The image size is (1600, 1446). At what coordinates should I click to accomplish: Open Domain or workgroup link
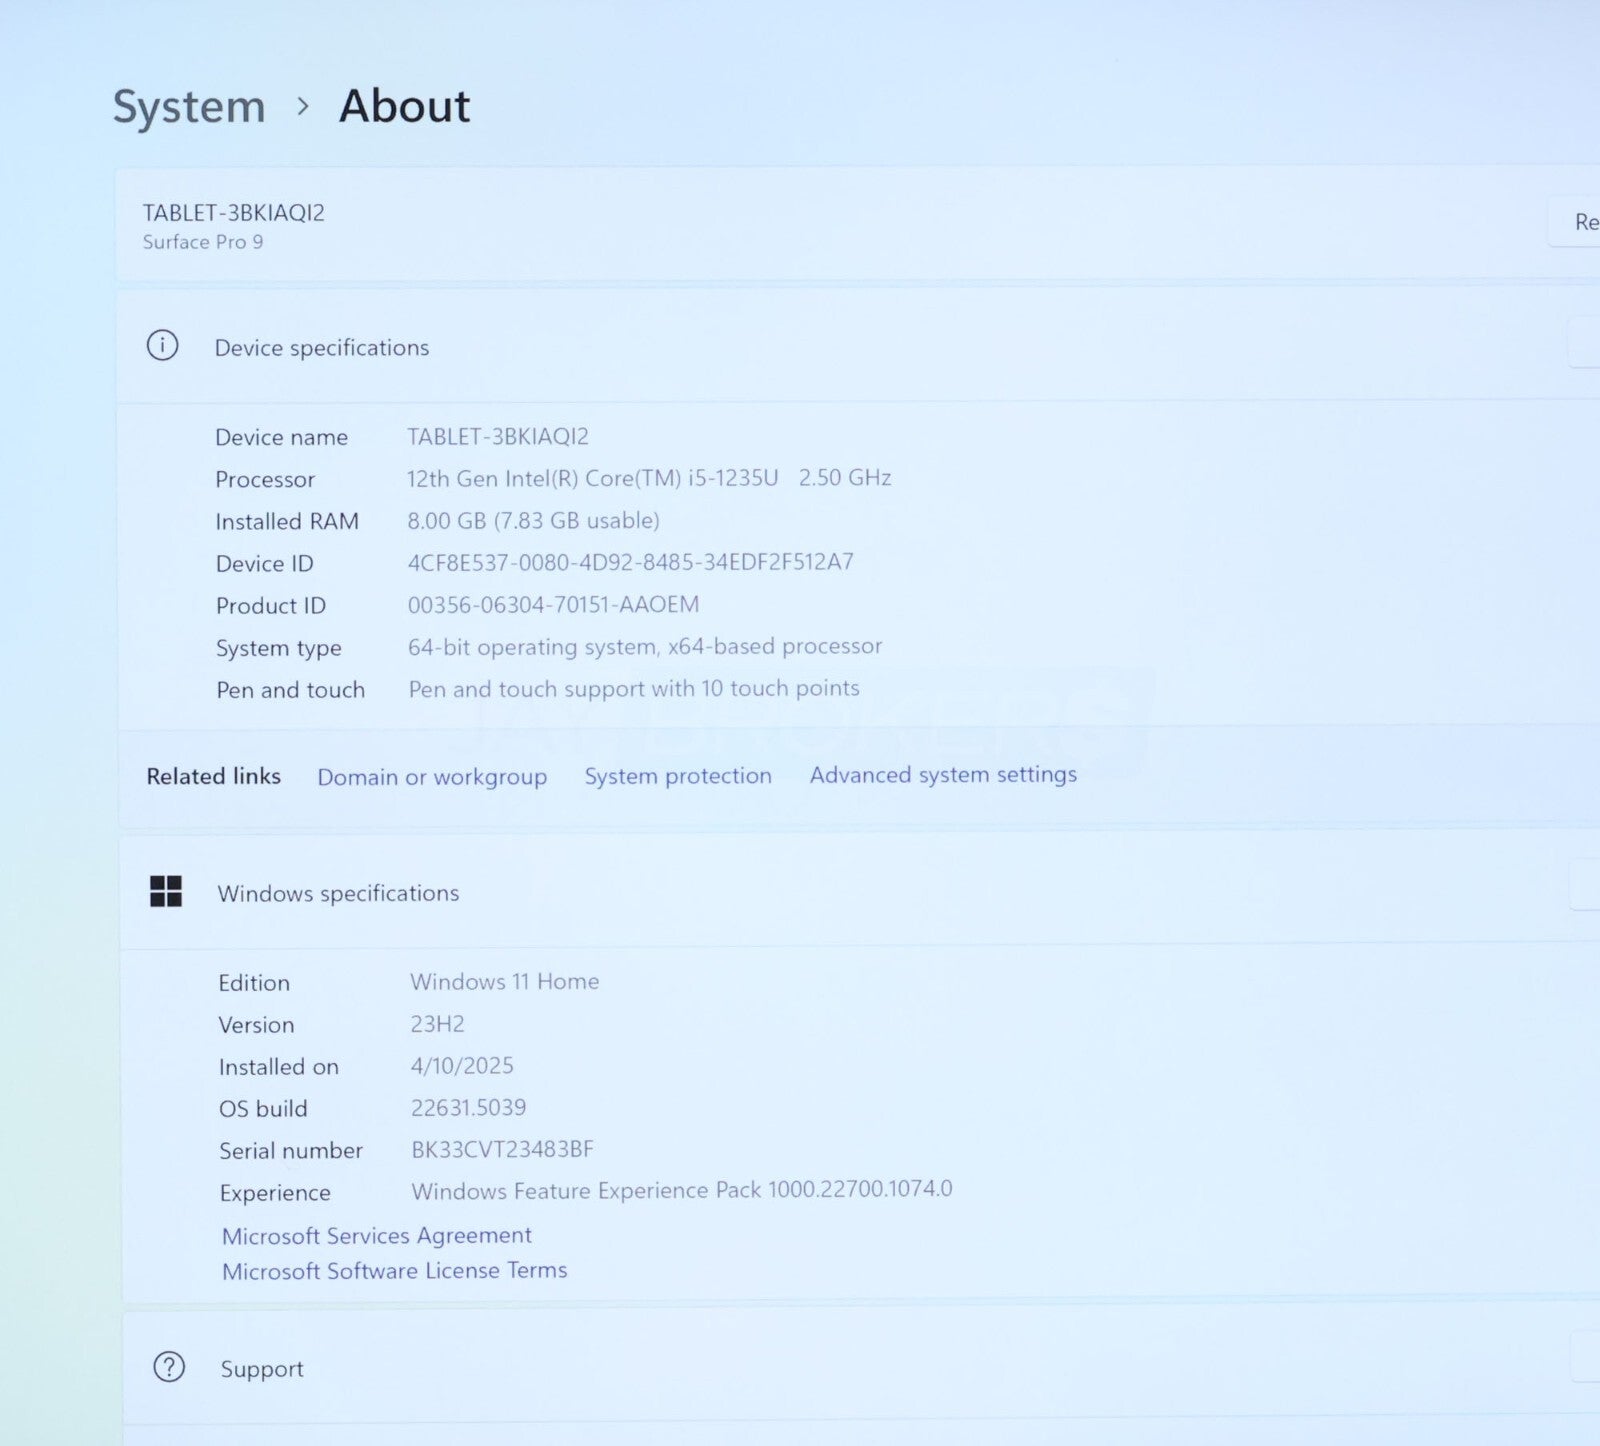[x=432, y=777]
